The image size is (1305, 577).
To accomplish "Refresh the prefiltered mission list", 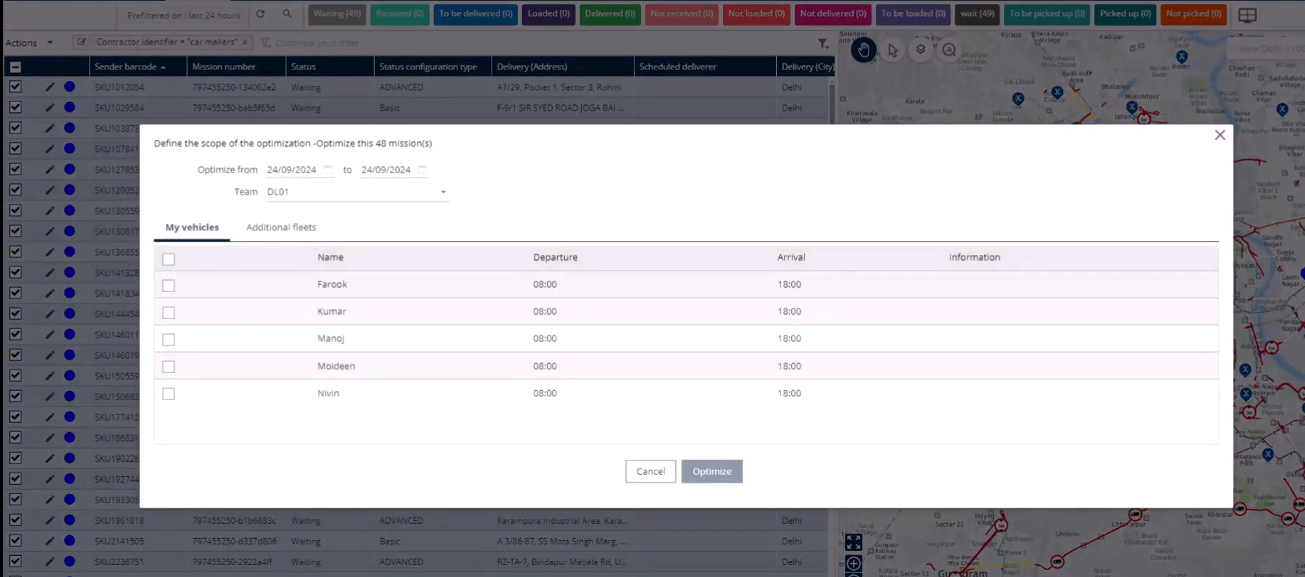I will click(261, 15).
